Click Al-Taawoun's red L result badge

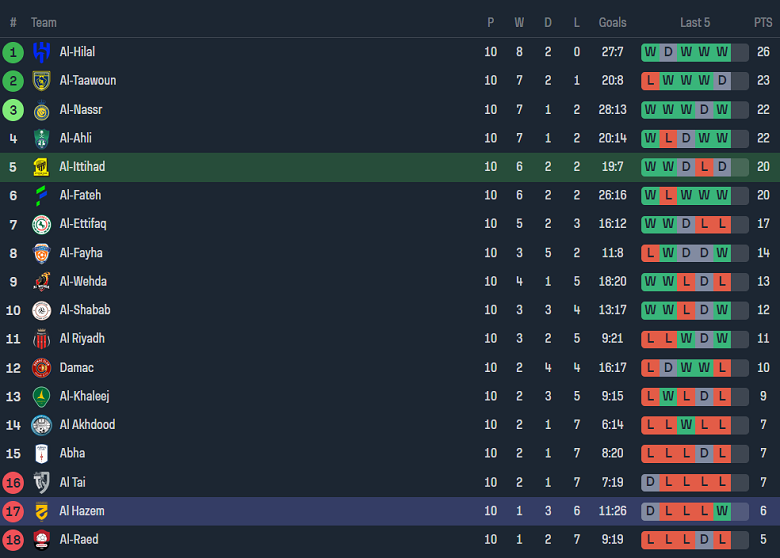(651, 81)
